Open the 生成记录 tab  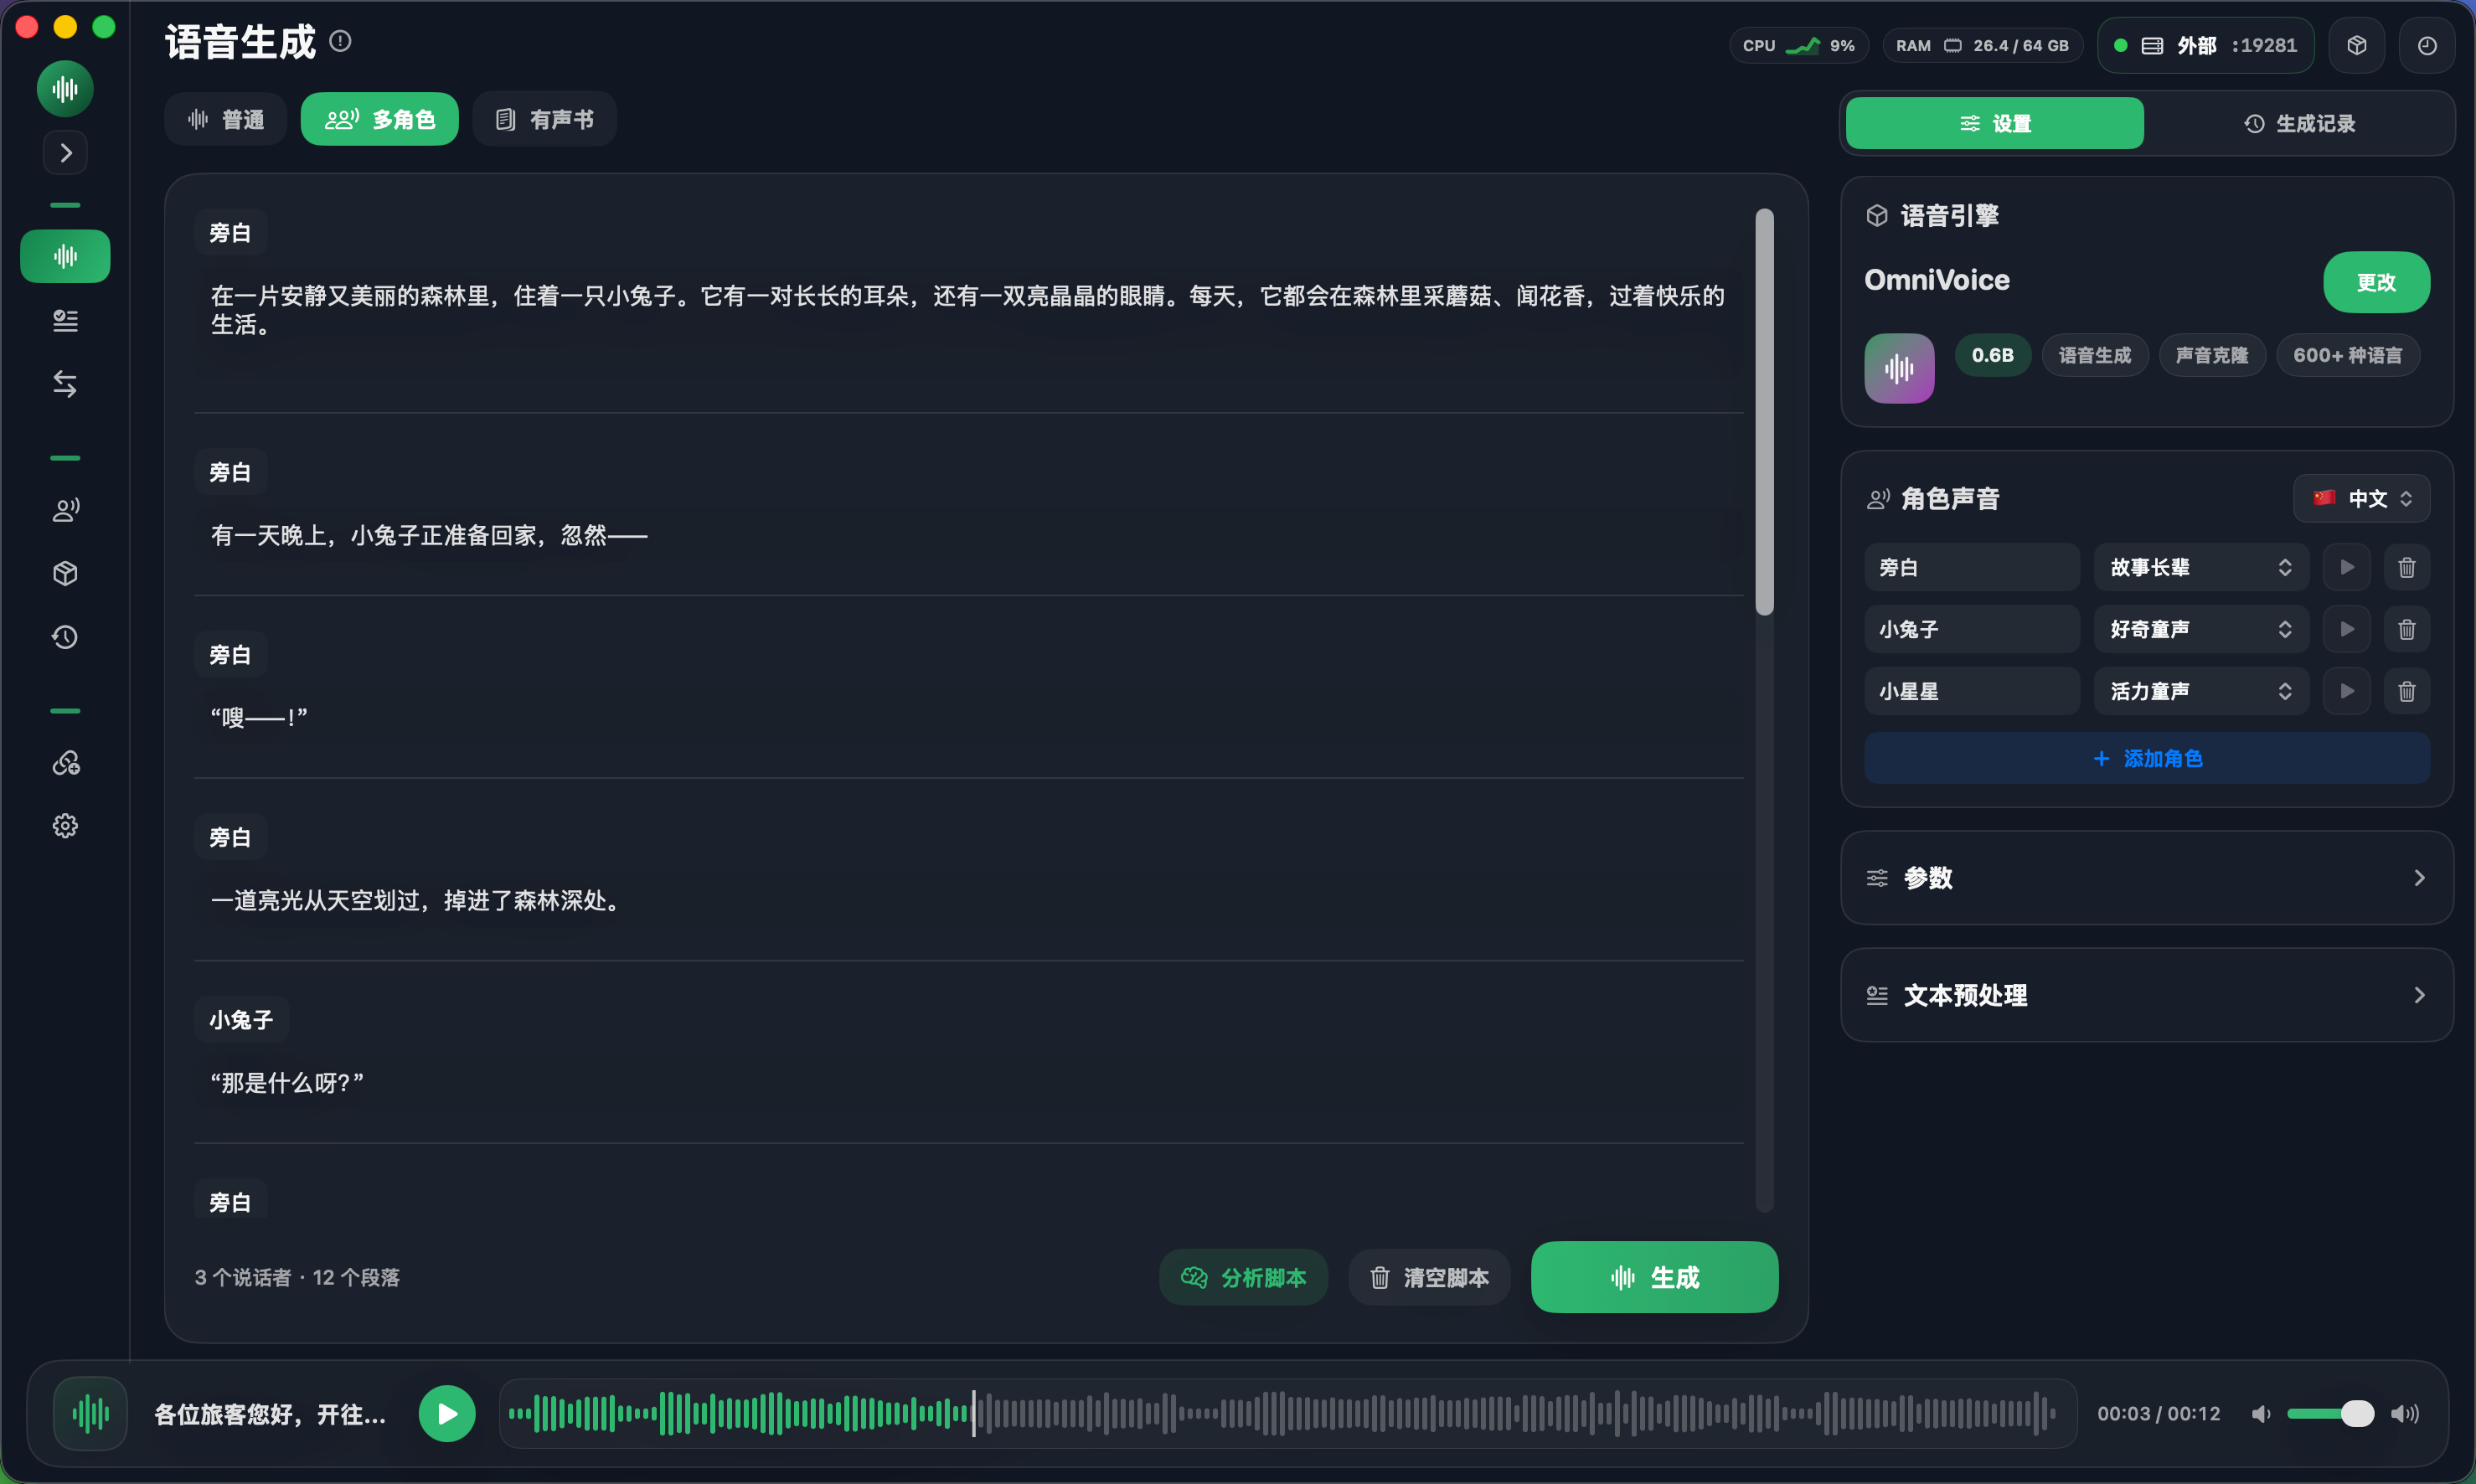[x=2299, y=124]
